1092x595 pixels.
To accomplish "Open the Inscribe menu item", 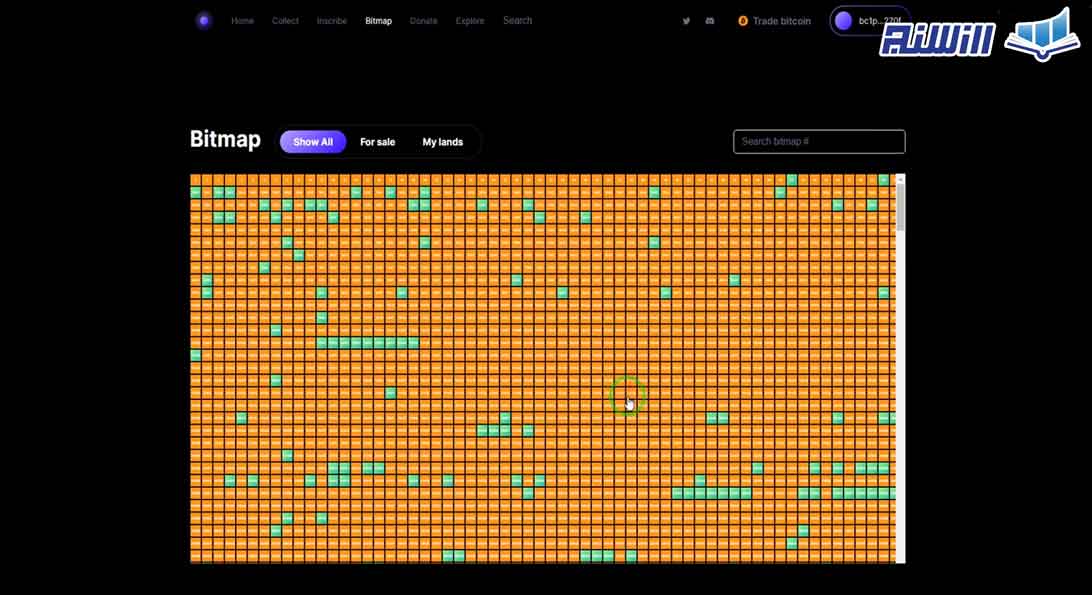I will pyautogui.click(x=332, y=20).
